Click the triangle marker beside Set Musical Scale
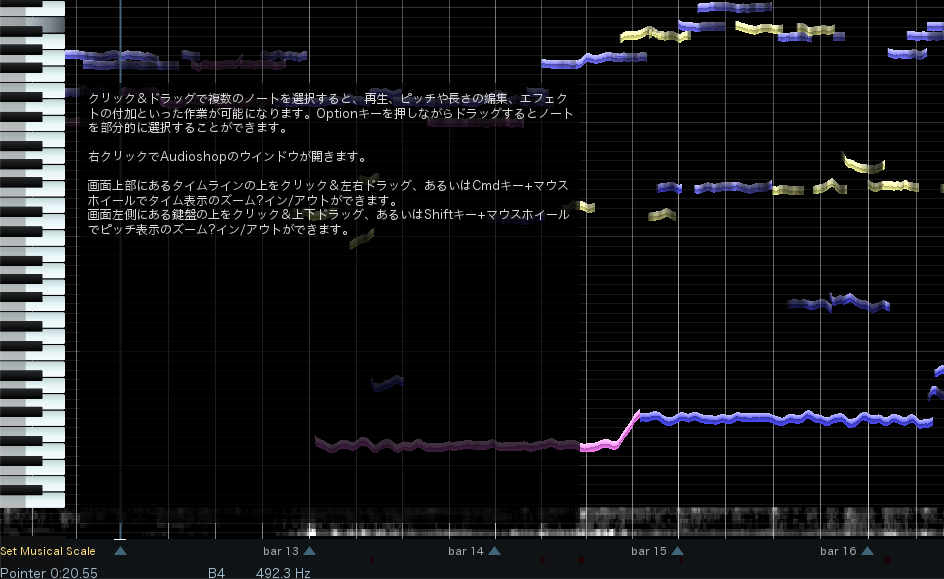This screenshot has width=944, height=579. [120, 551]
